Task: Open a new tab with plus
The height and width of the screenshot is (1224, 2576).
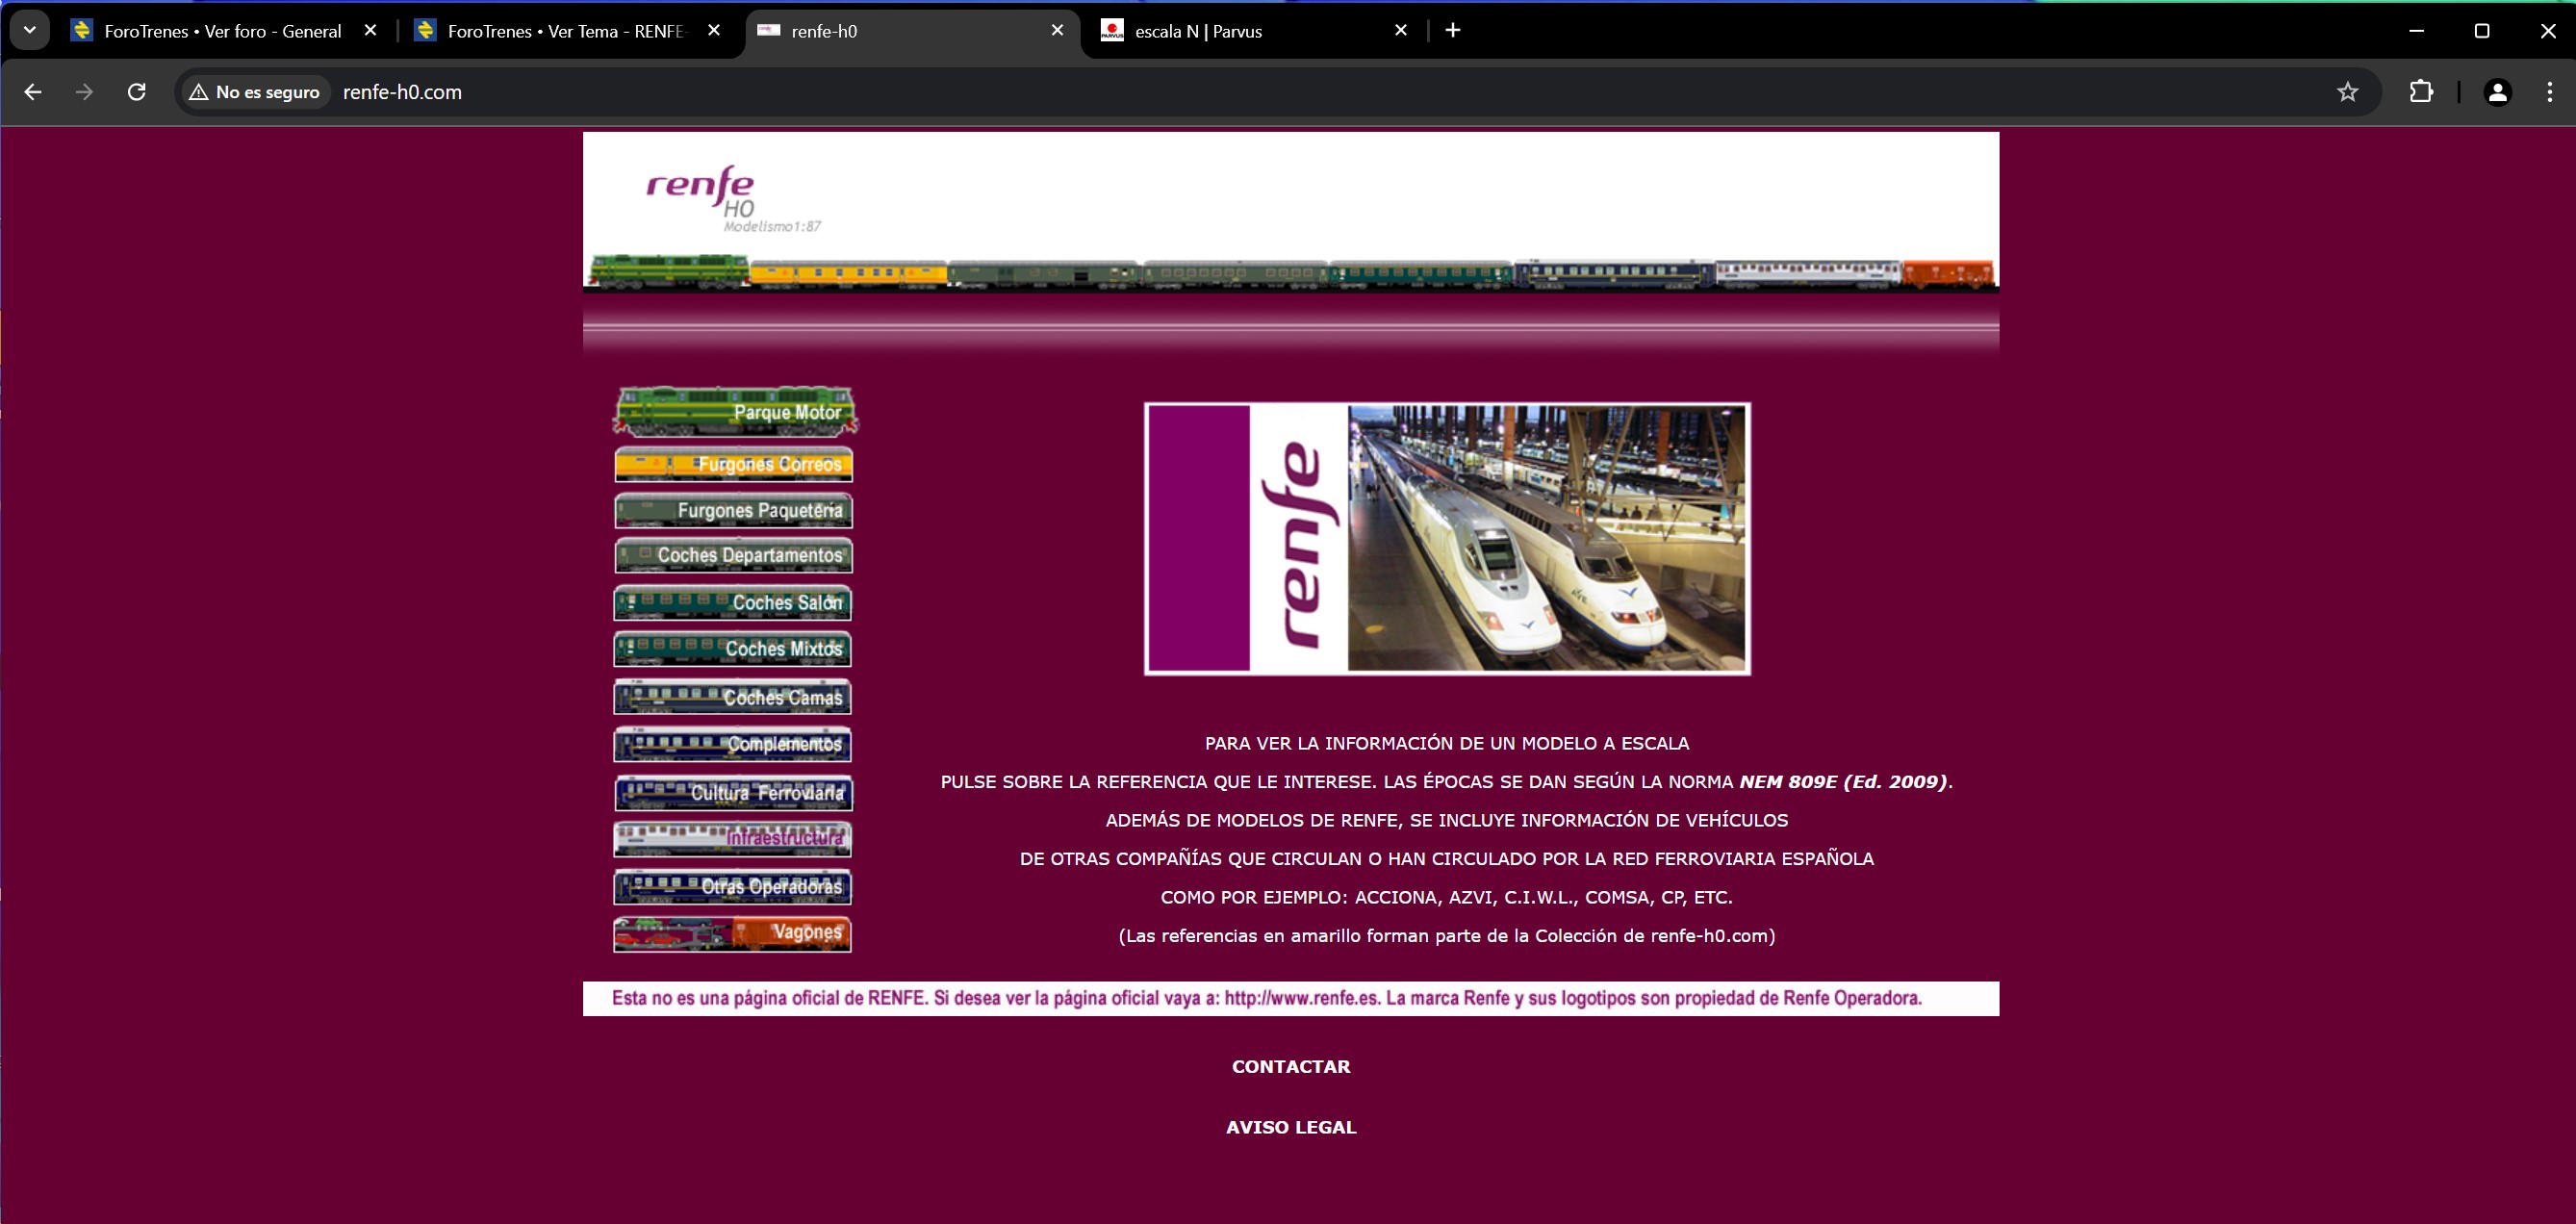Action: 1453,31
